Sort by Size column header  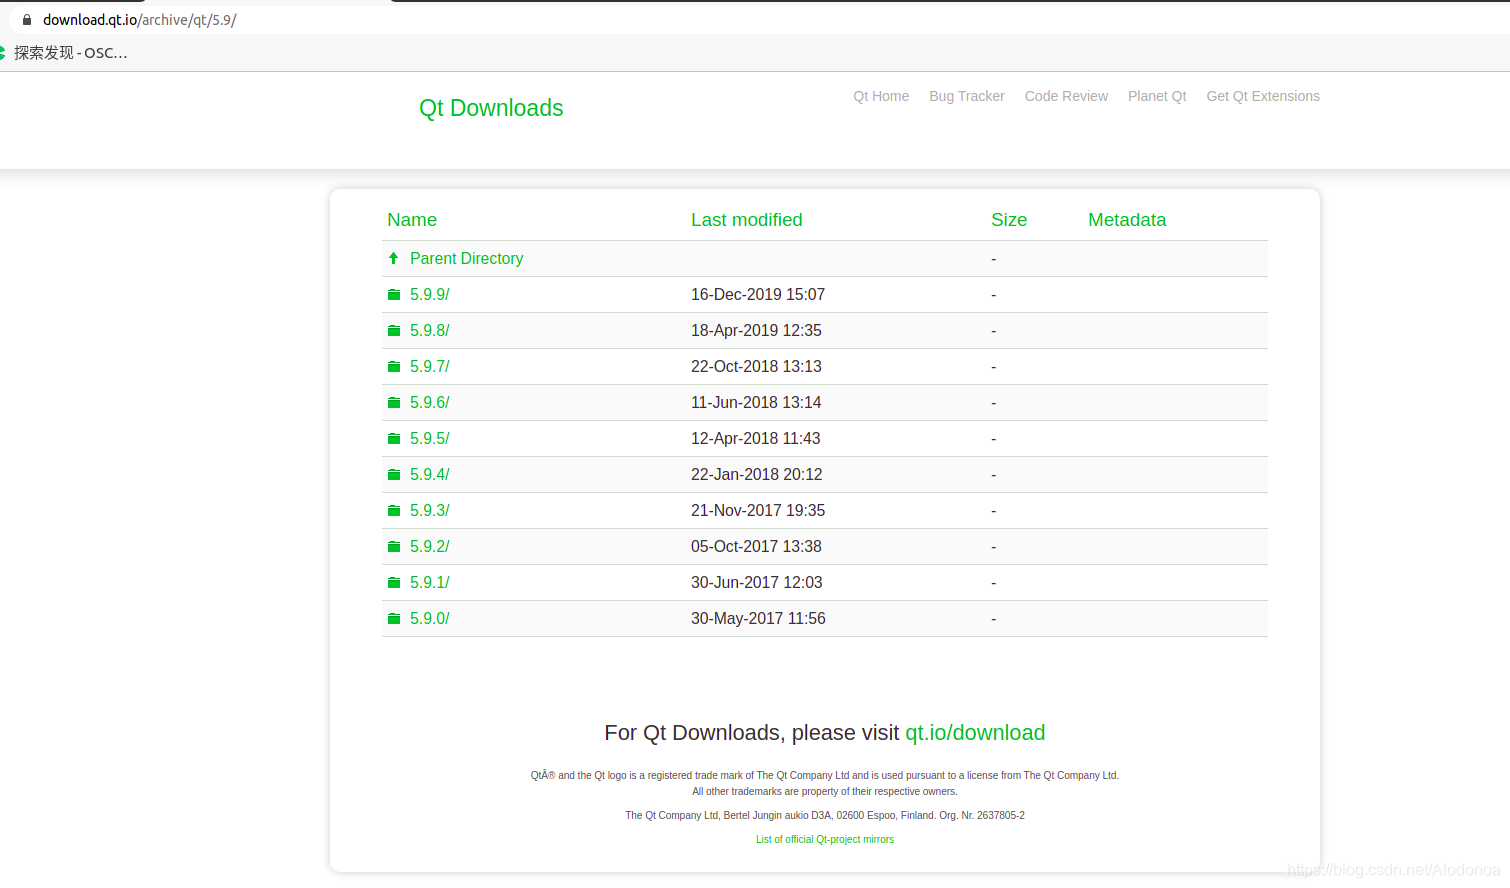click(x=1009, y=220)
